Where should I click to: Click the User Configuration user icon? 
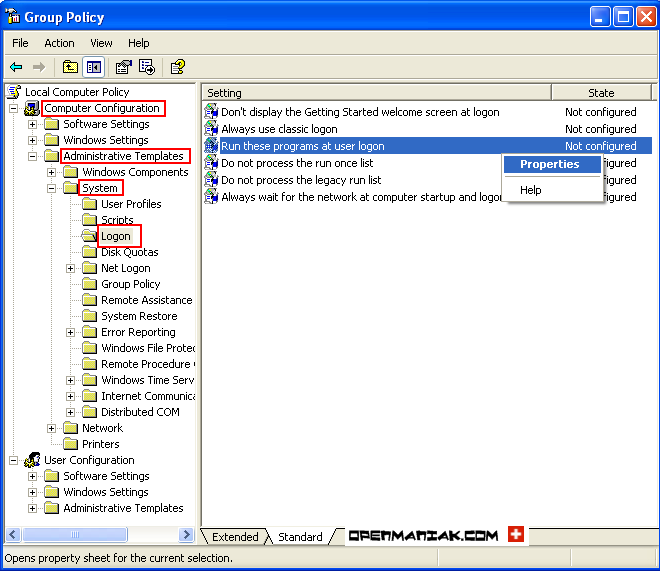point(32,460)
